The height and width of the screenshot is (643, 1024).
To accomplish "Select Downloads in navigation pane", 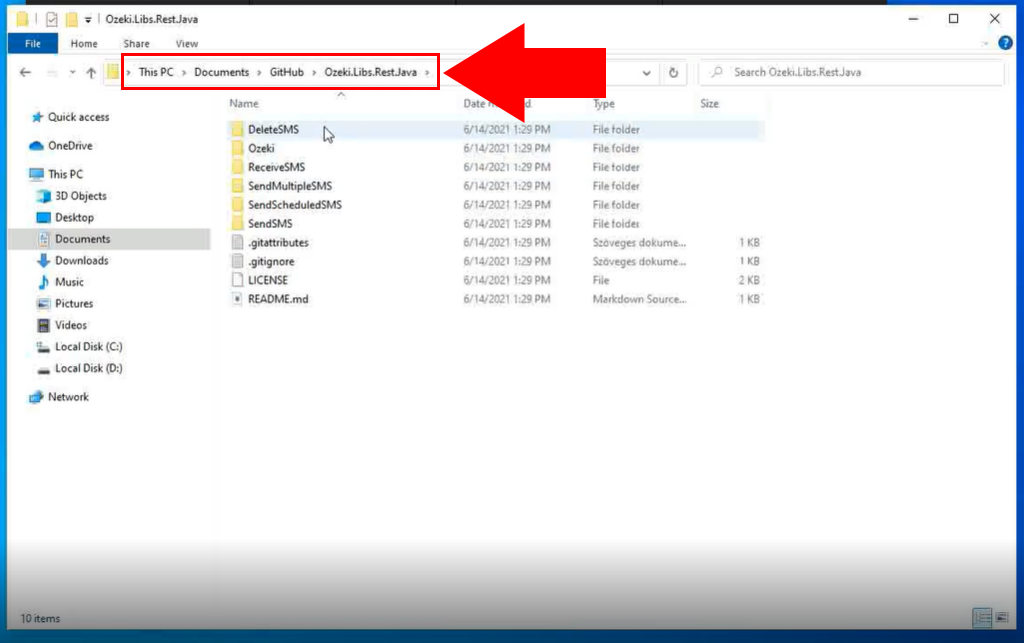I will pos(81,261).
